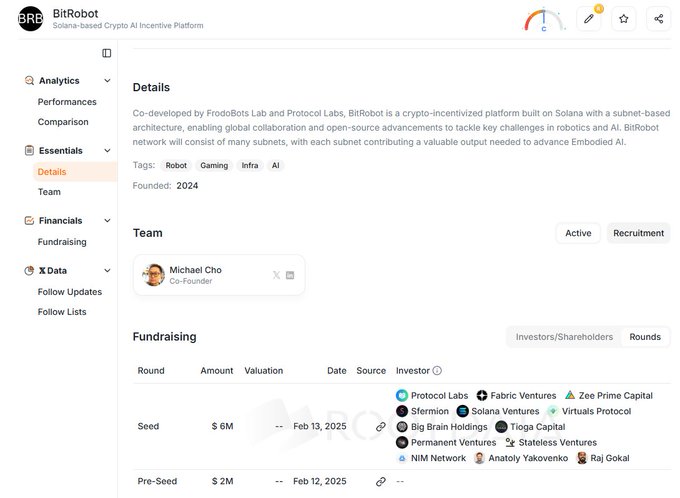The image size is (680, 498).
Task: Open the Protocol Labs investor link
Action: point(439,396)
